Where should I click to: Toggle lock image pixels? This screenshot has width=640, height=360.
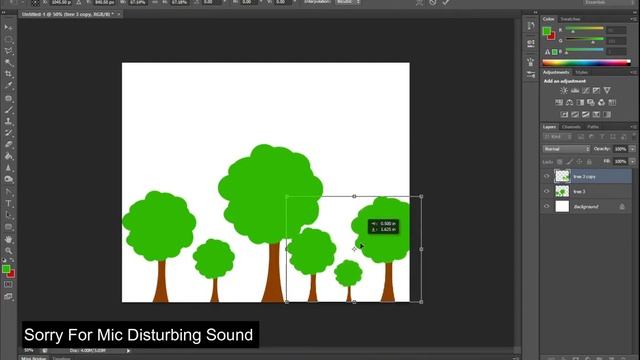[x=569, y=162]
